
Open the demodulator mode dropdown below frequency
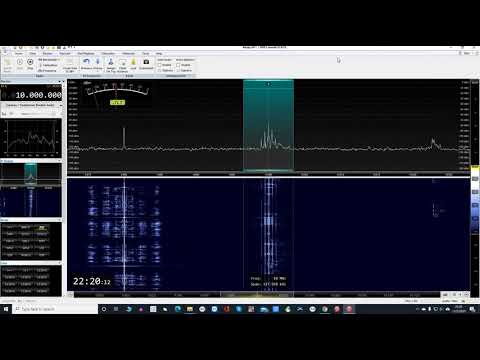[32, 105]
